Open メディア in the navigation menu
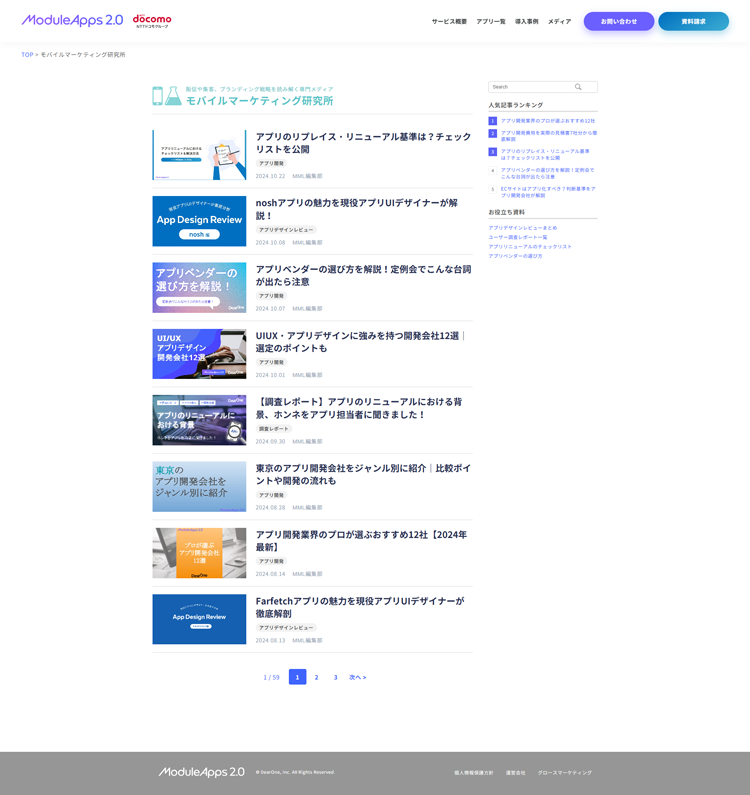This screenshot has width=750, height=795. tap(559, 22)
